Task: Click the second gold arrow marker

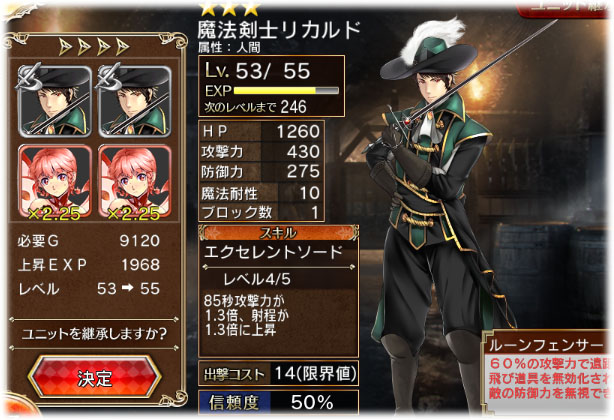Action: tap(85, 47)
